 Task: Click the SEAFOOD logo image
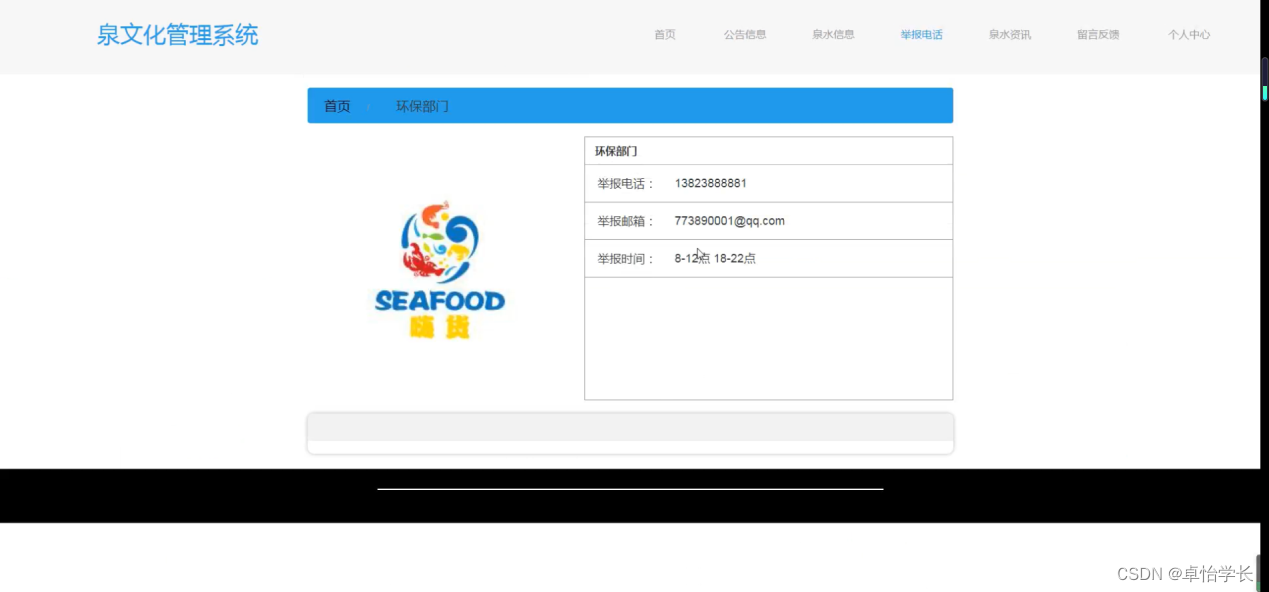click(x=440, y=269)
